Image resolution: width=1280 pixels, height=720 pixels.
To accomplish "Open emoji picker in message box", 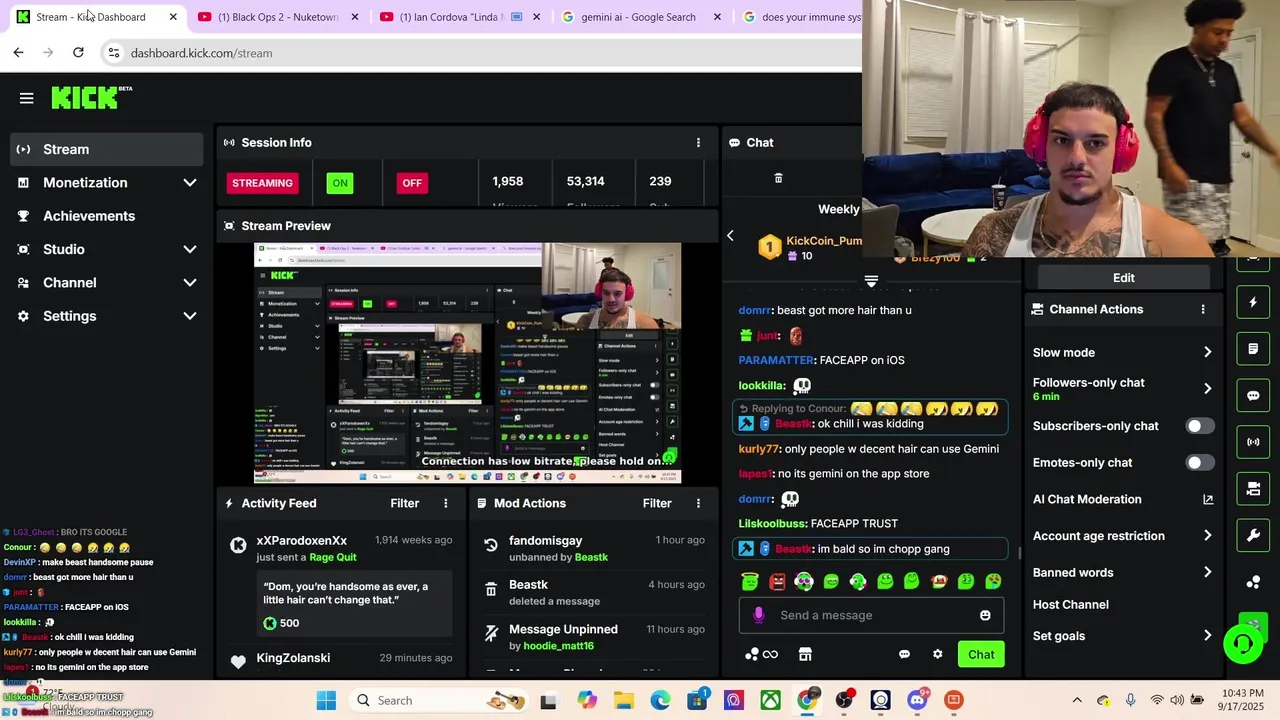I will click(985, 615).
